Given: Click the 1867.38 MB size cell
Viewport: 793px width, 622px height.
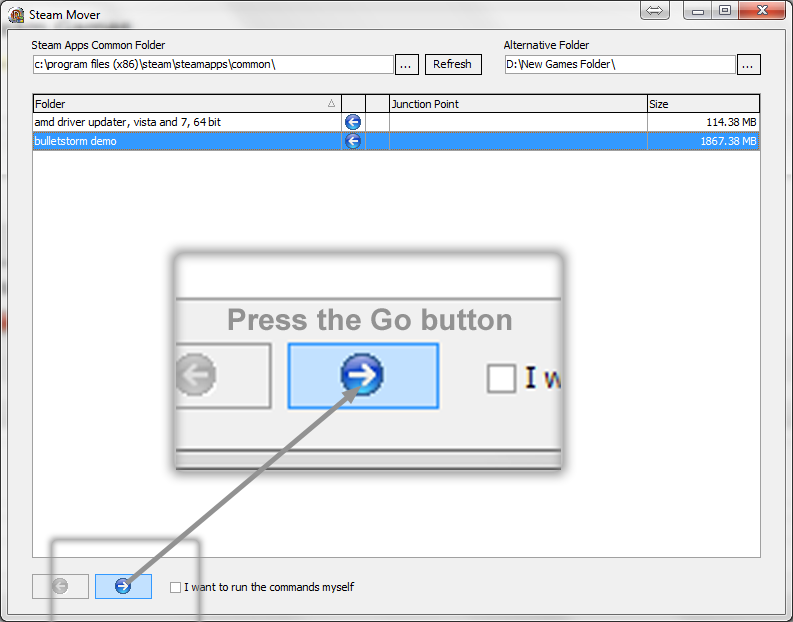Looking at the screenshot, I should [x=703, y=141].
